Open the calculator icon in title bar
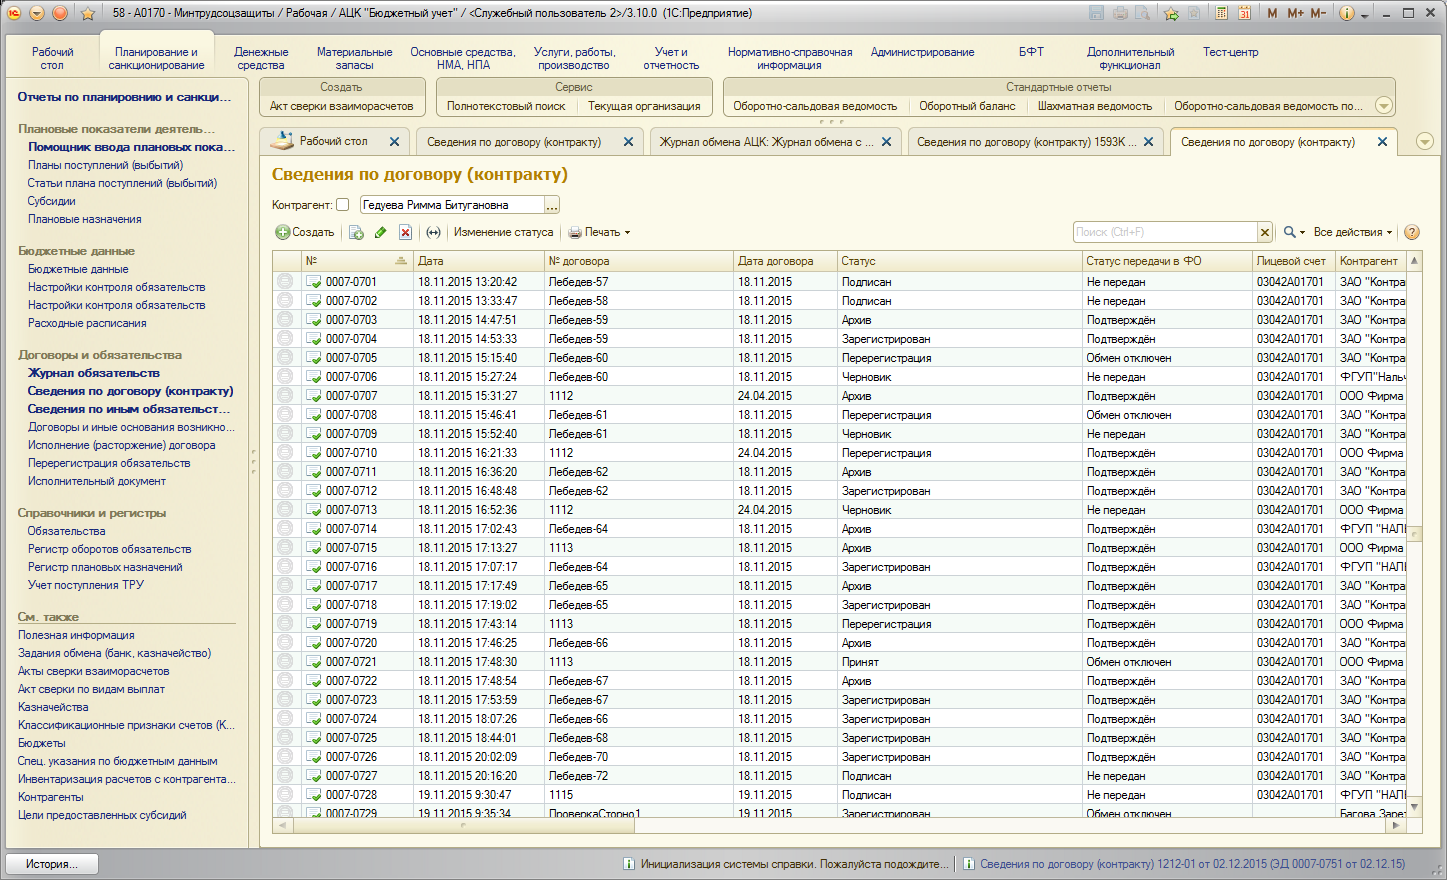 pyautogui.click(x=1222, y=13)
